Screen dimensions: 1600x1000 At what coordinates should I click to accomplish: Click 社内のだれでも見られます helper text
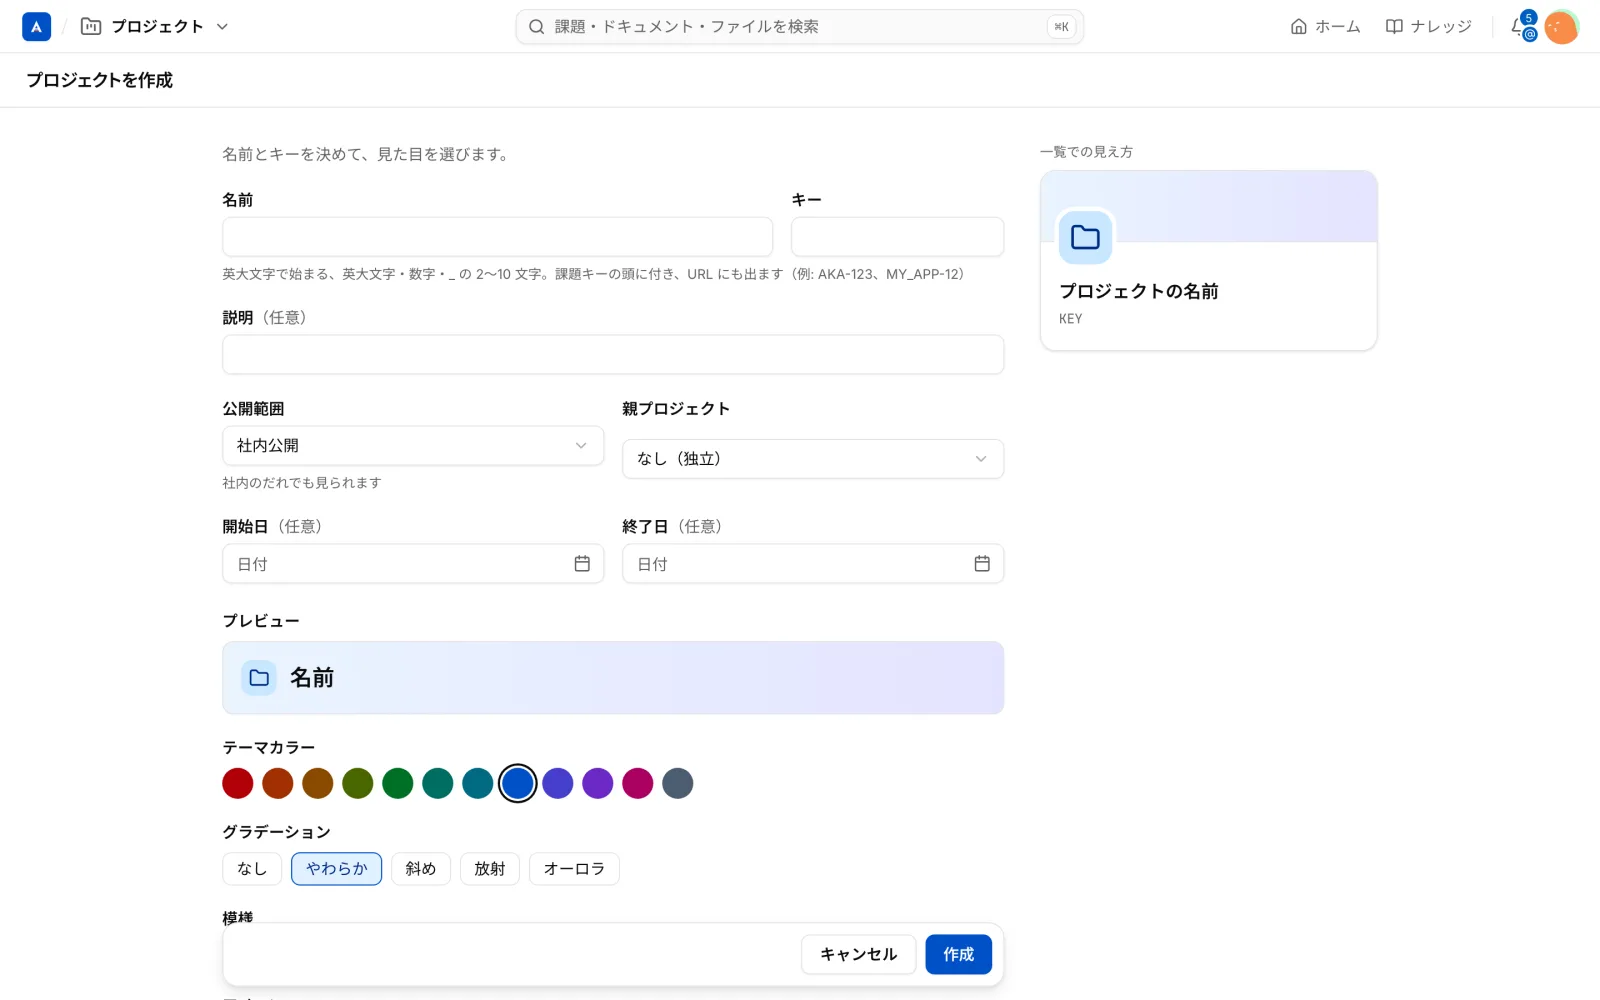302,483
